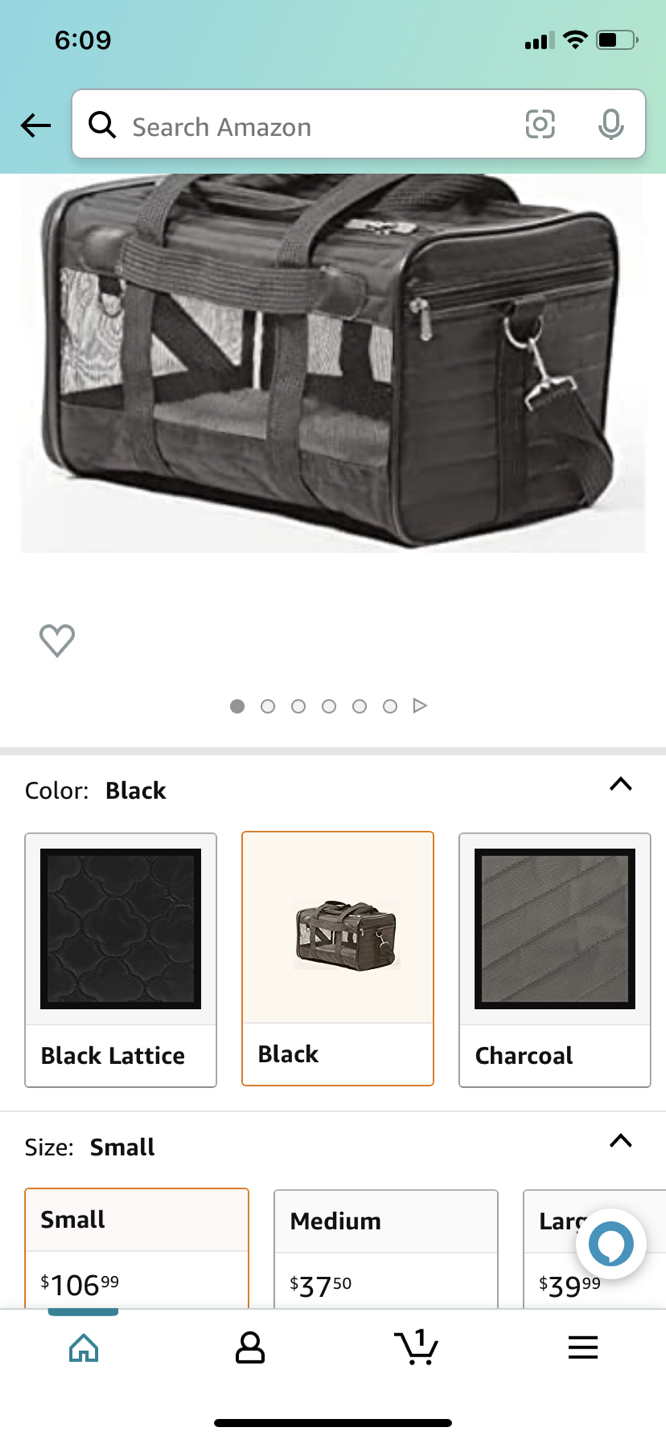View the shopping cart icon
The image size is (666, 1440).
(x=416, y=1347)
